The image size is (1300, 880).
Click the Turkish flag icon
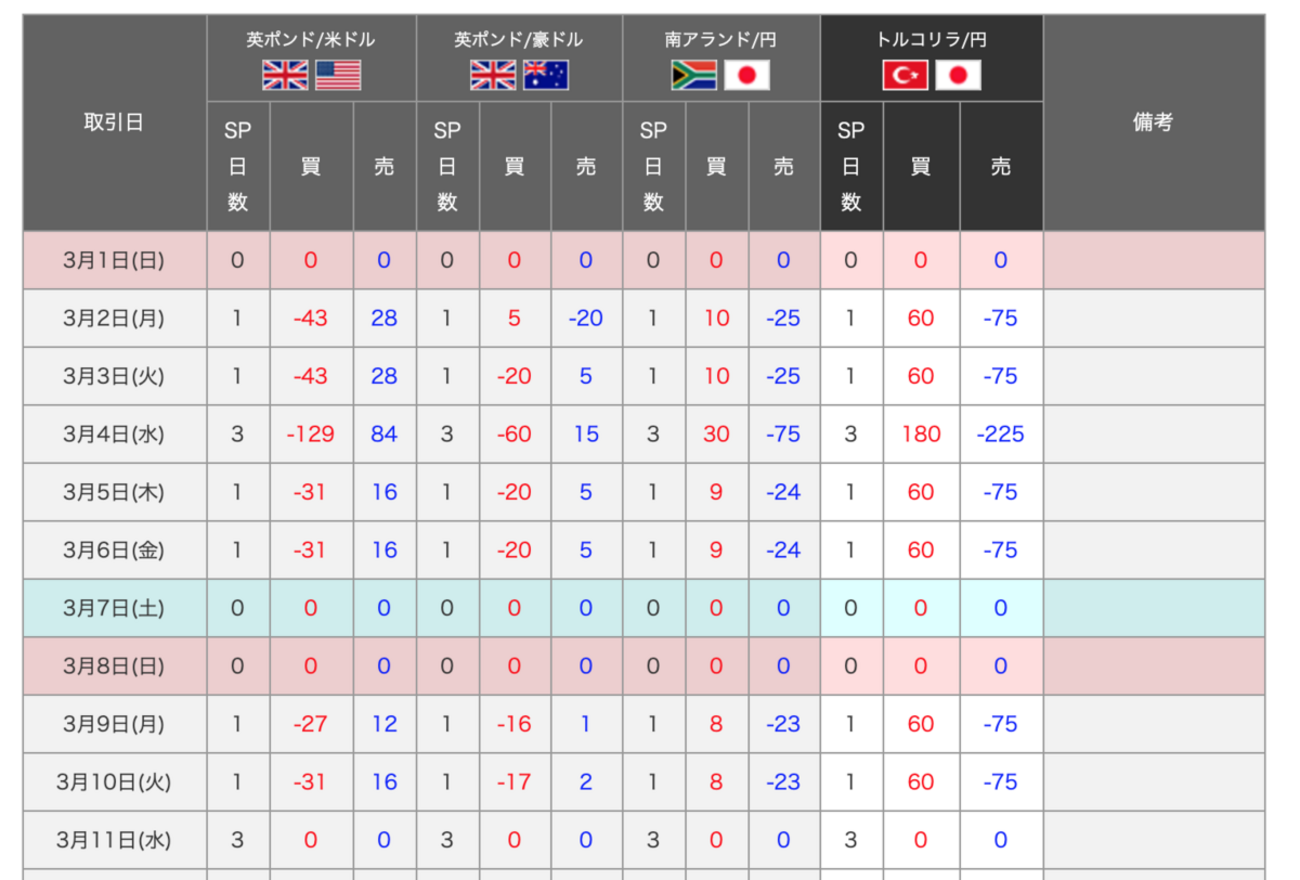coord(905,76)
